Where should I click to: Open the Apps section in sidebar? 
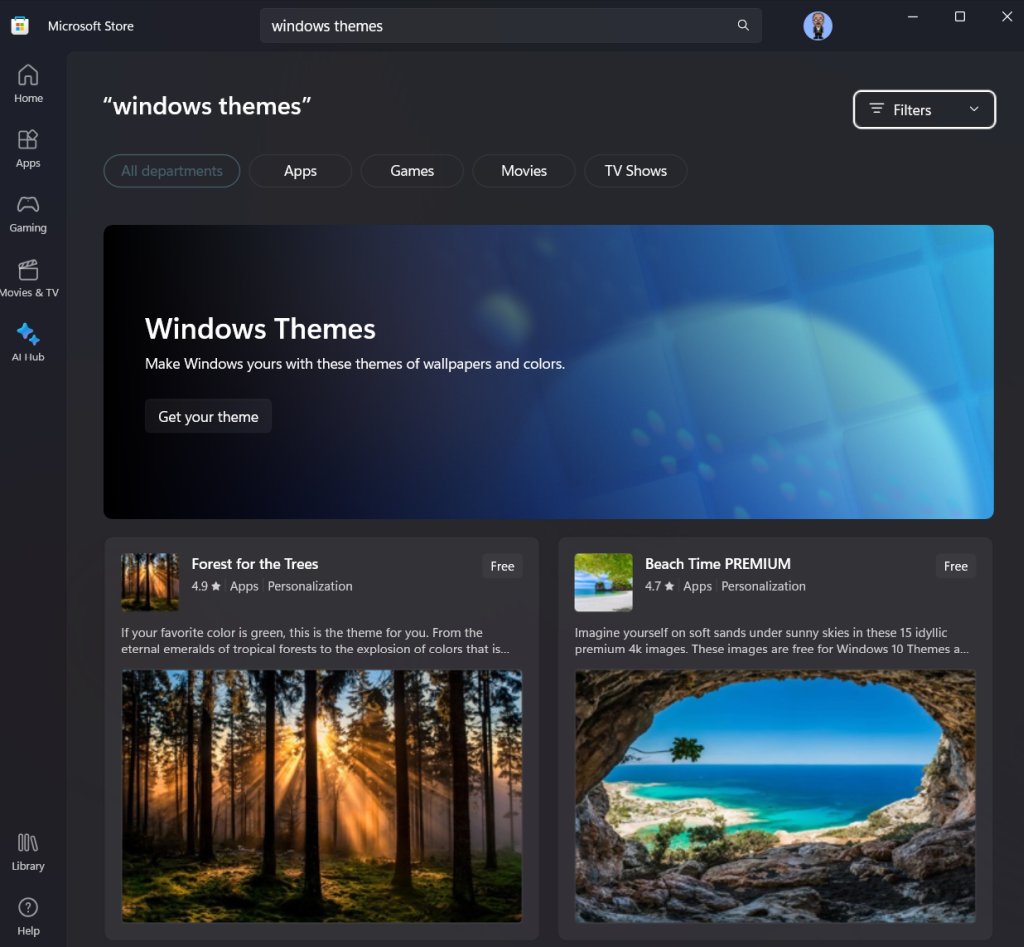click(x=28, y=149)
